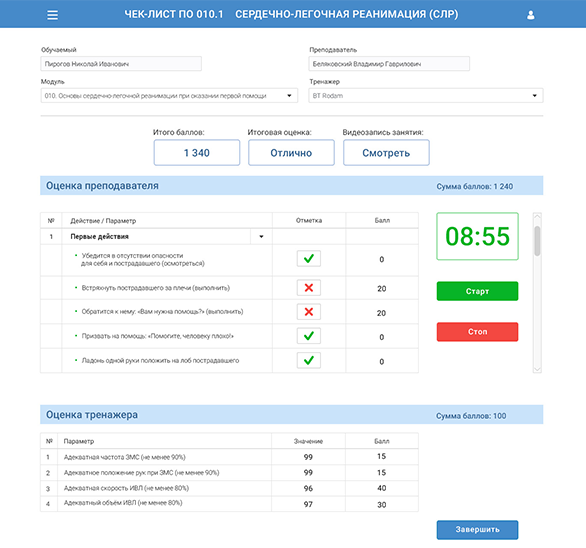Click the 1 340 total points box

[197, 153]
